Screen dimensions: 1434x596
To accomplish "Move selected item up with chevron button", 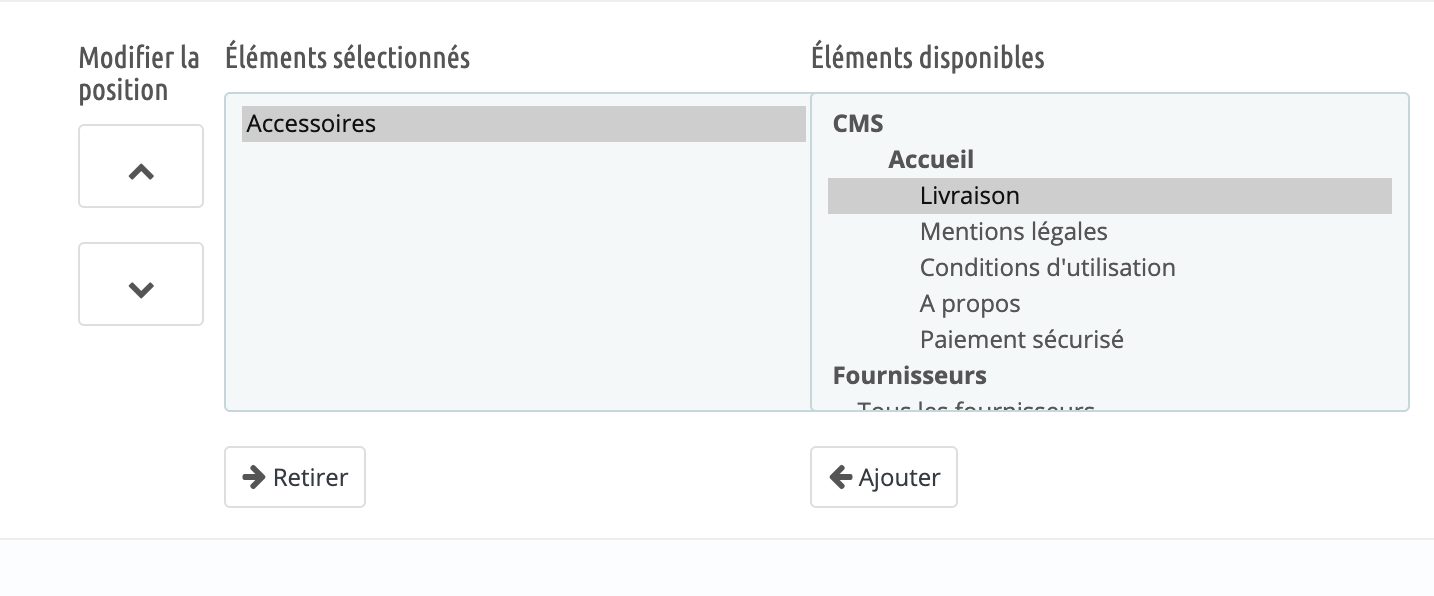I will pos(141,166).
